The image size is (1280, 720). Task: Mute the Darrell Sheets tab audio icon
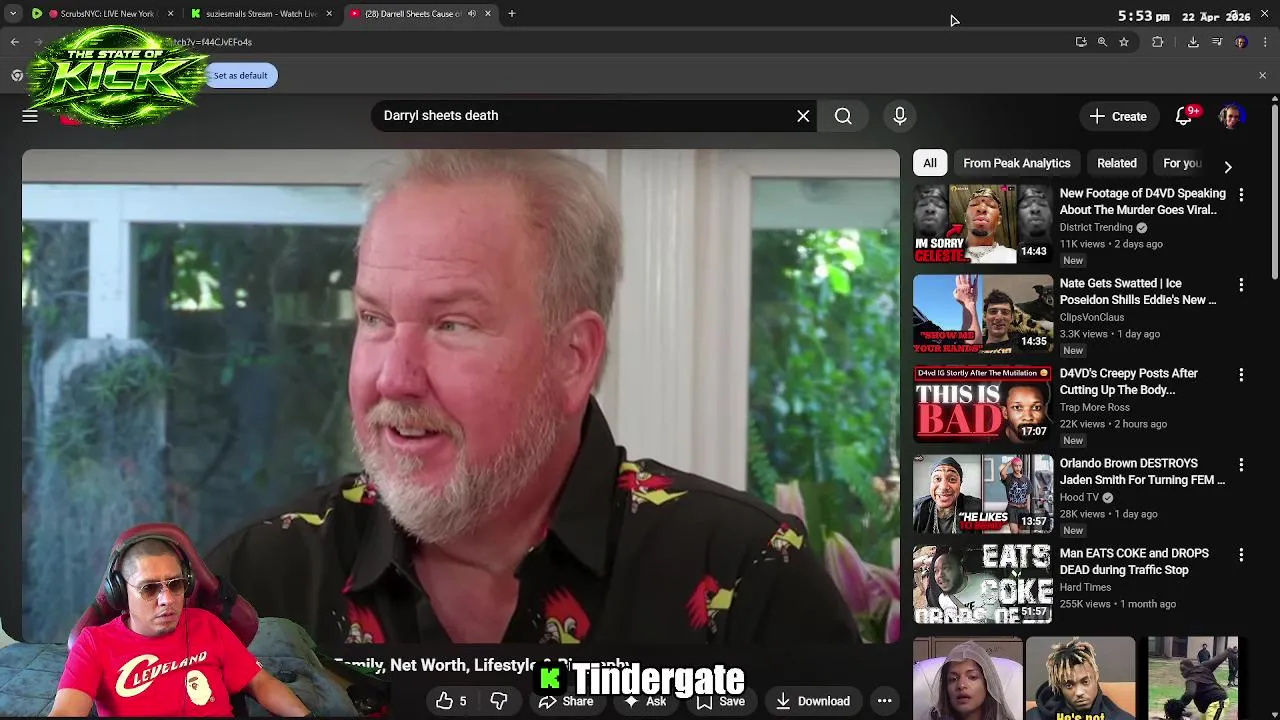point(472,14)
